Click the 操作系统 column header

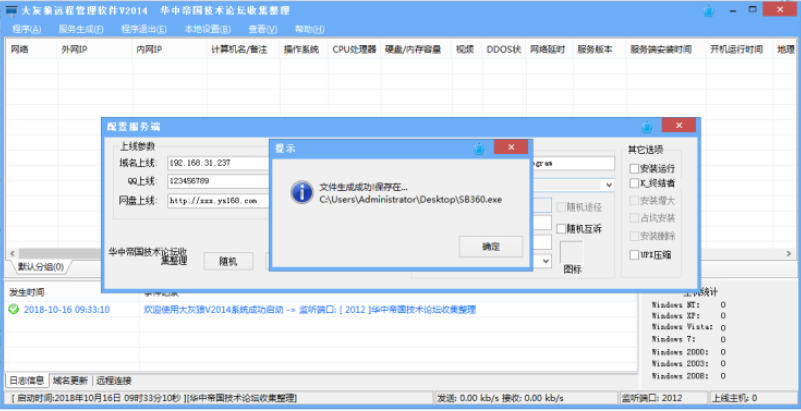click(x=304, y=50)
